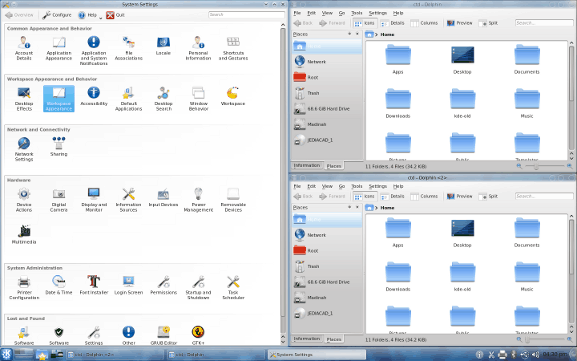This screenshot has height=361, width=577.
Task: Expand breadcrumb arrow before Home in top Dolphin
Action: [376, 35]
